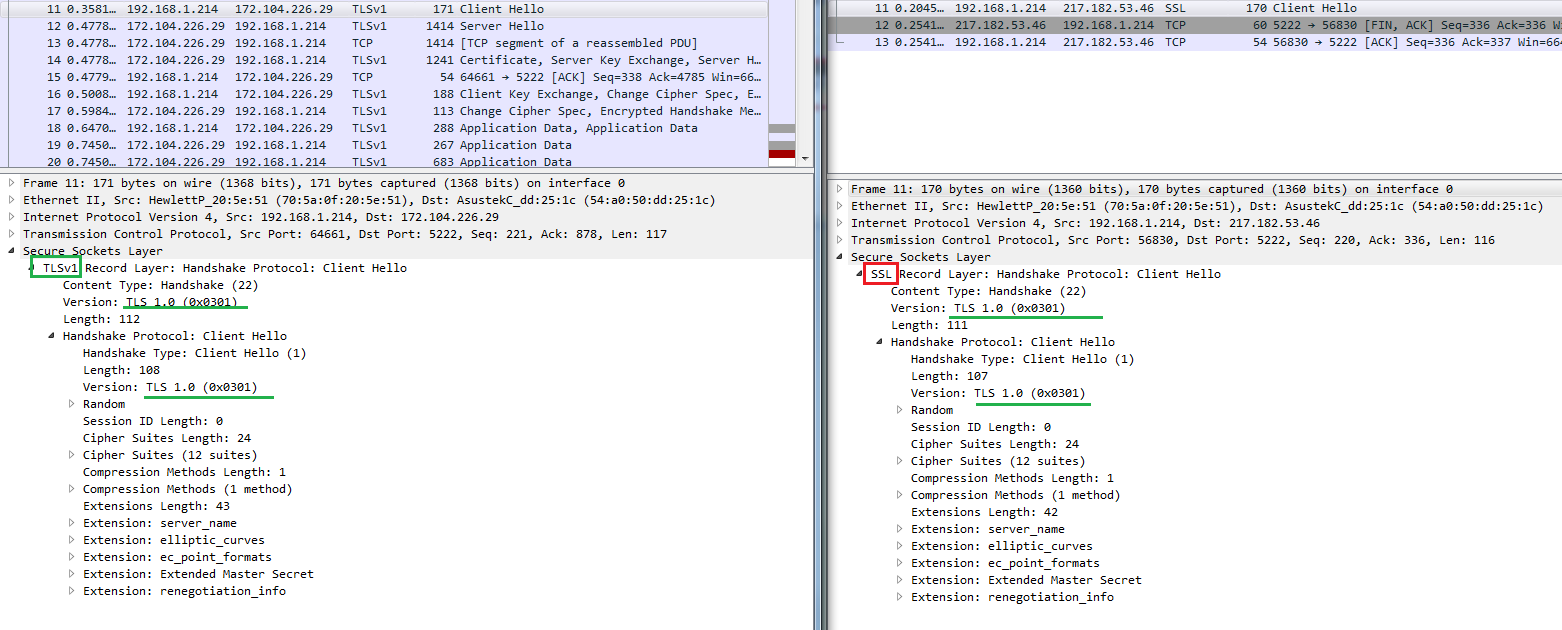Select the Length: 112 field
1562x630 pixels.
click(x=100, y=319)
